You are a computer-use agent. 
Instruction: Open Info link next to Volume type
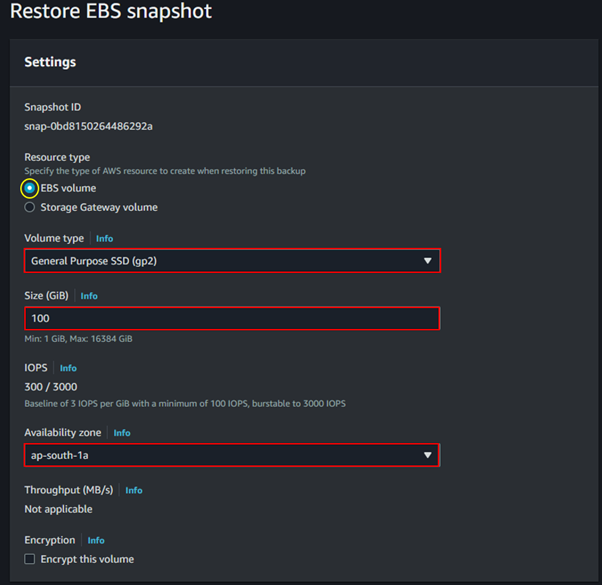pyautogui.click(x=104, y=238)
